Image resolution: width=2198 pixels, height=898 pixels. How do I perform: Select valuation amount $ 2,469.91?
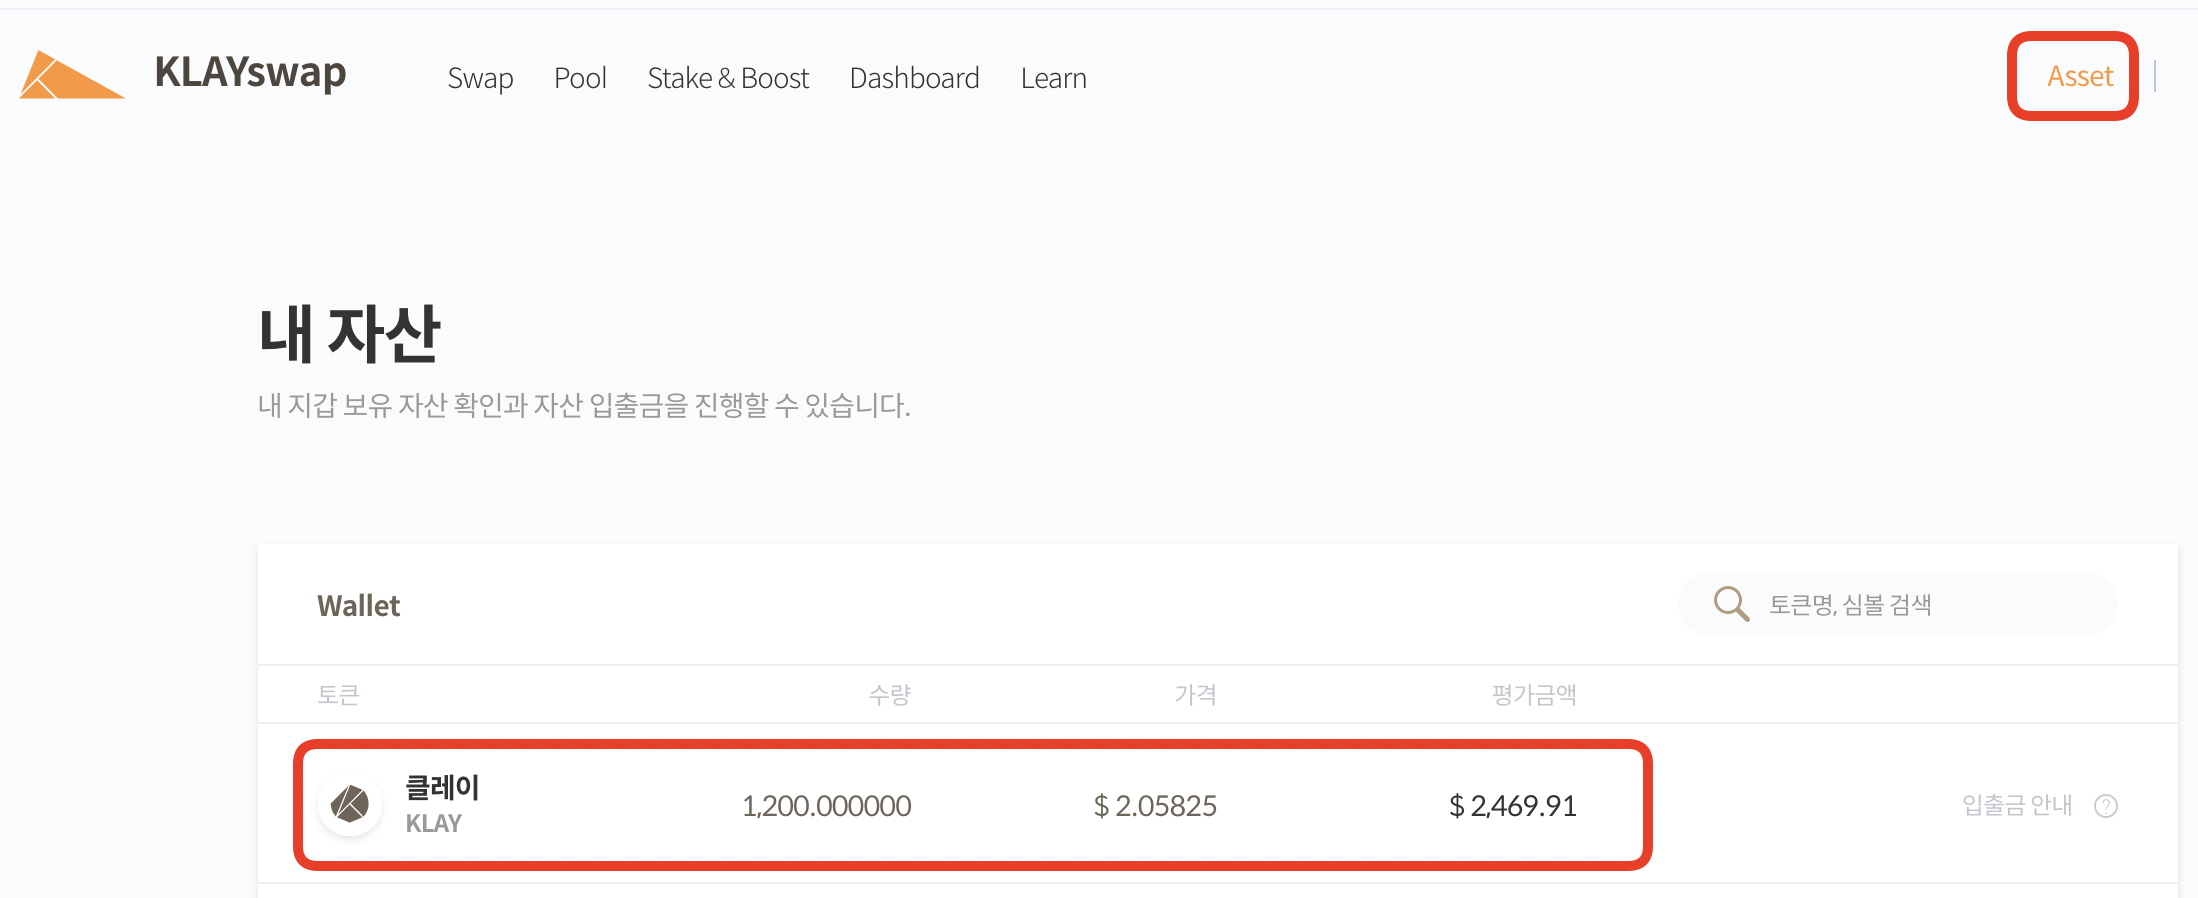click(1512, 806)
